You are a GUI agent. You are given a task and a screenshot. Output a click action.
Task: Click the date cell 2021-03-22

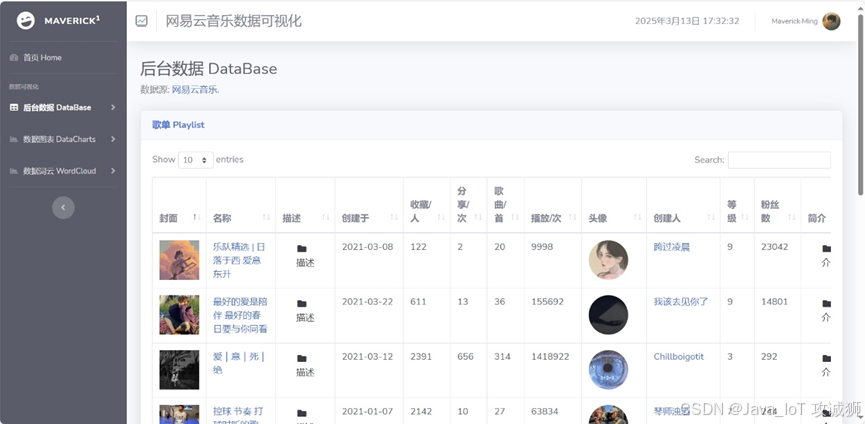click(x=367, y=302)
